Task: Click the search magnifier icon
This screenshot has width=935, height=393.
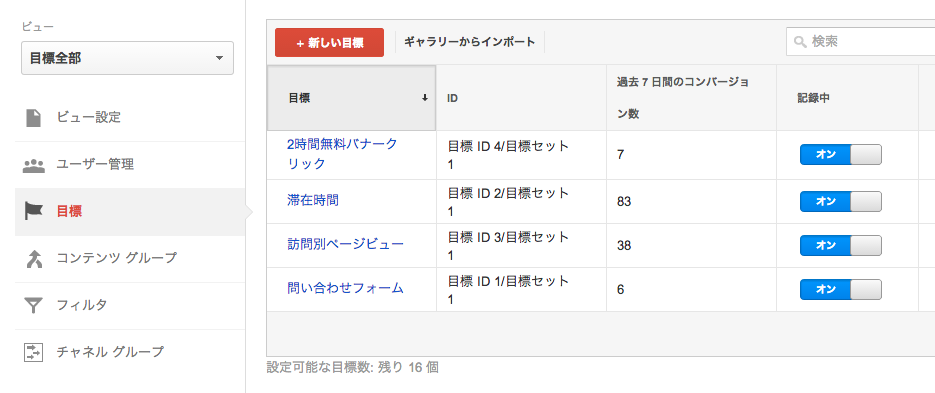Action: (x=800, y=42)
